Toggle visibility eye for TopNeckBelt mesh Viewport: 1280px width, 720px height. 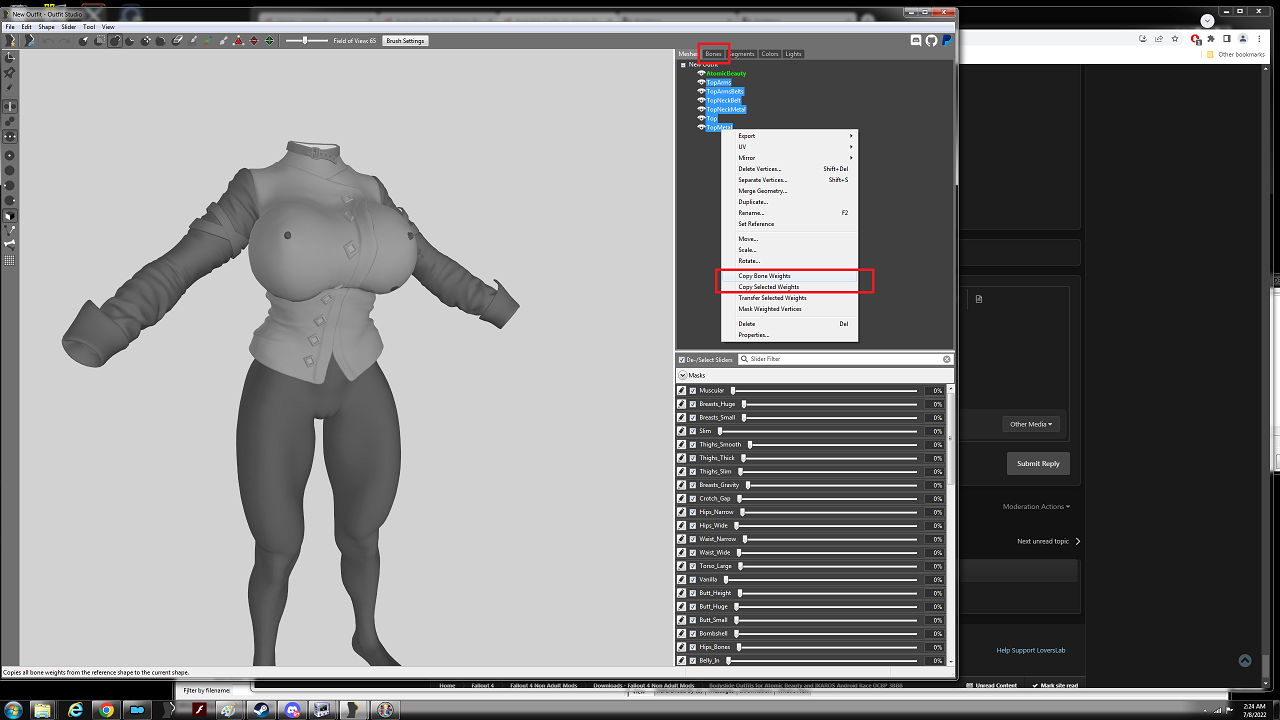coord(701,100)
